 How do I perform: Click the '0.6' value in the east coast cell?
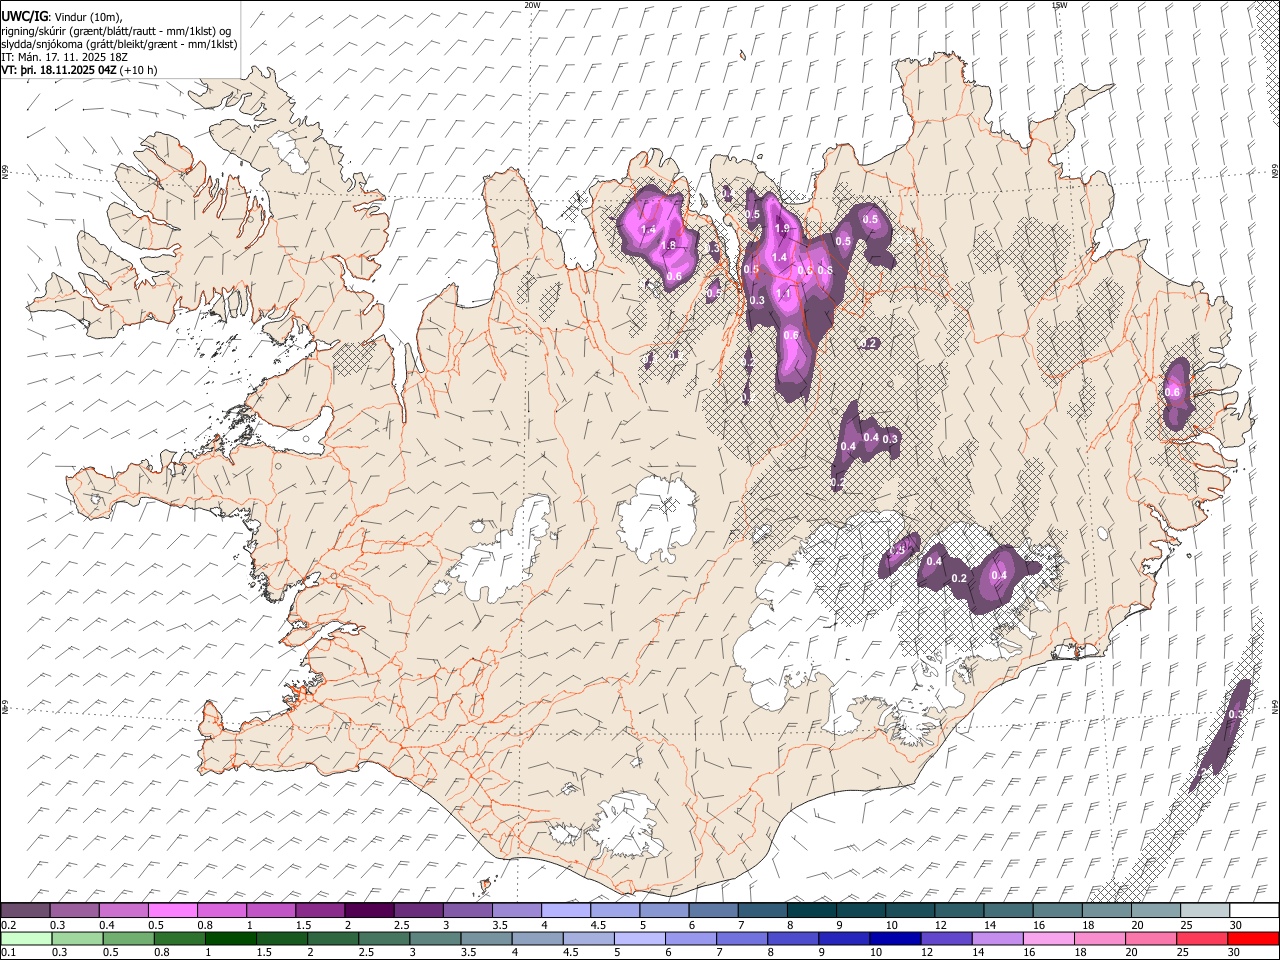click(x=1173, y=393)
